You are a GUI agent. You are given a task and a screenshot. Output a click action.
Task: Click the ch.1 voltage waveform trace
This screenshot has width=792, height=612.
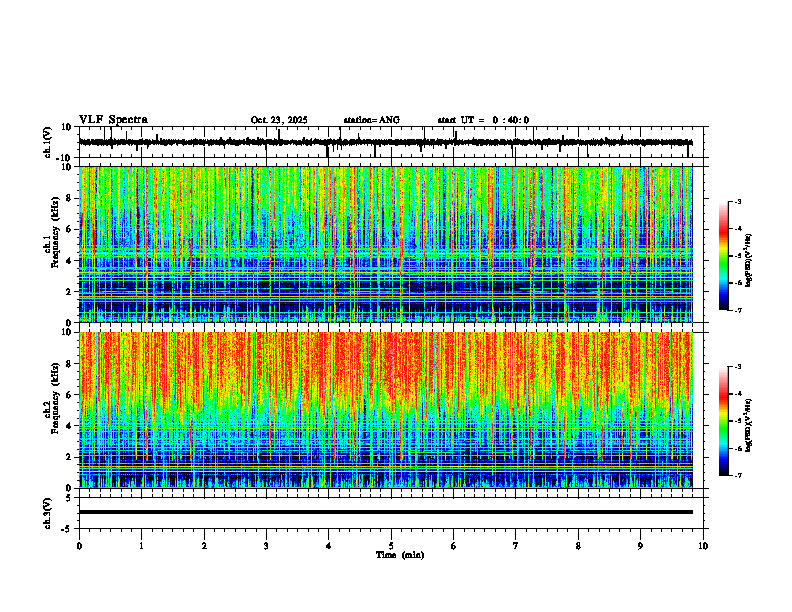point(385,142)
